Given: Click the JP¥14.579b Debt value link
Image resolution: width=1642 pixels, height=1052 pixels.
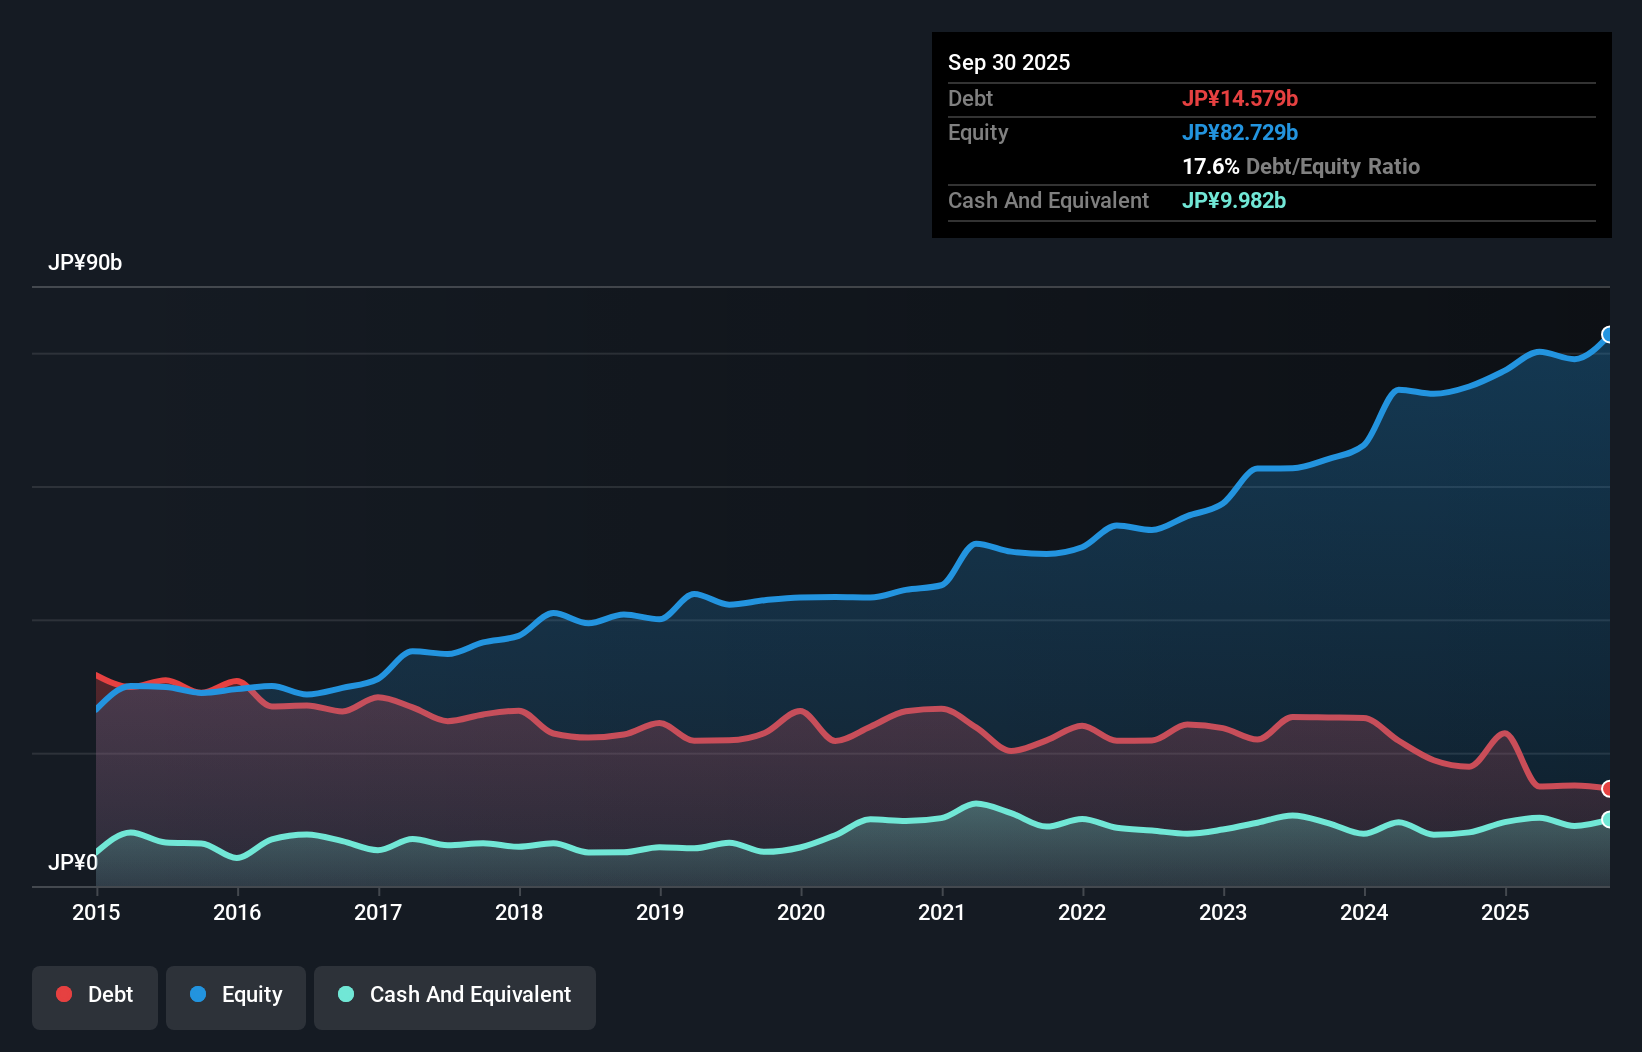Looking at the screenshot, I should click(1240, 98).
